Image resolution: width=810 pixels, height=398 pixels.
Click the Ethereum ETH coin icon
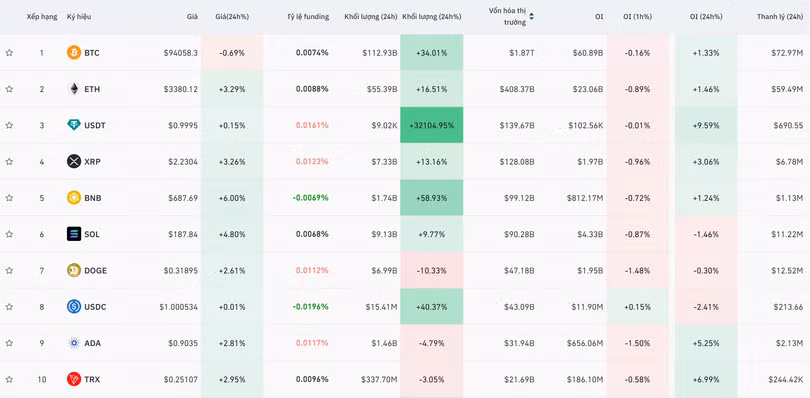coord(74,89)
